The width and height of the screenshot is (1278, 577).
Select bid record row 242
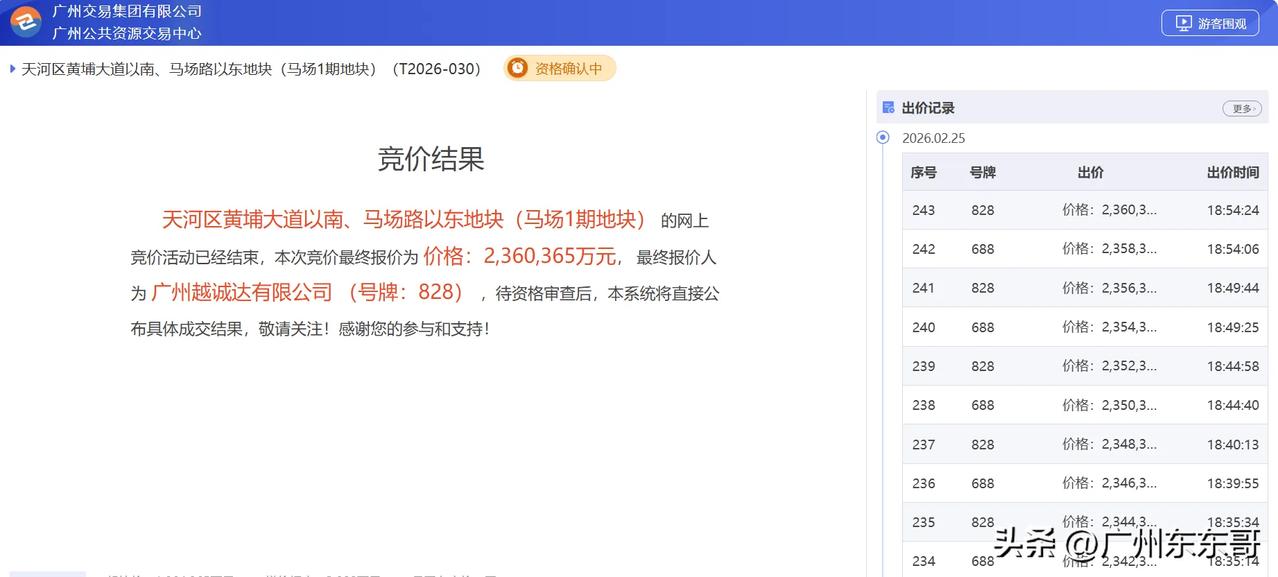coord(1085,249)
